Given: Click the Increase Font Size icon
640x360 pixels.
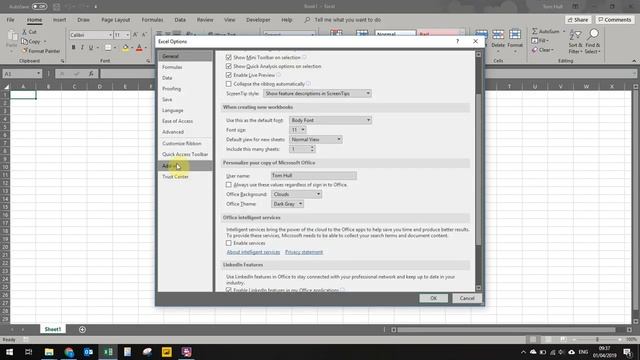Looking at the screenshot, I should pyautogui.click(x=135, y=35).
